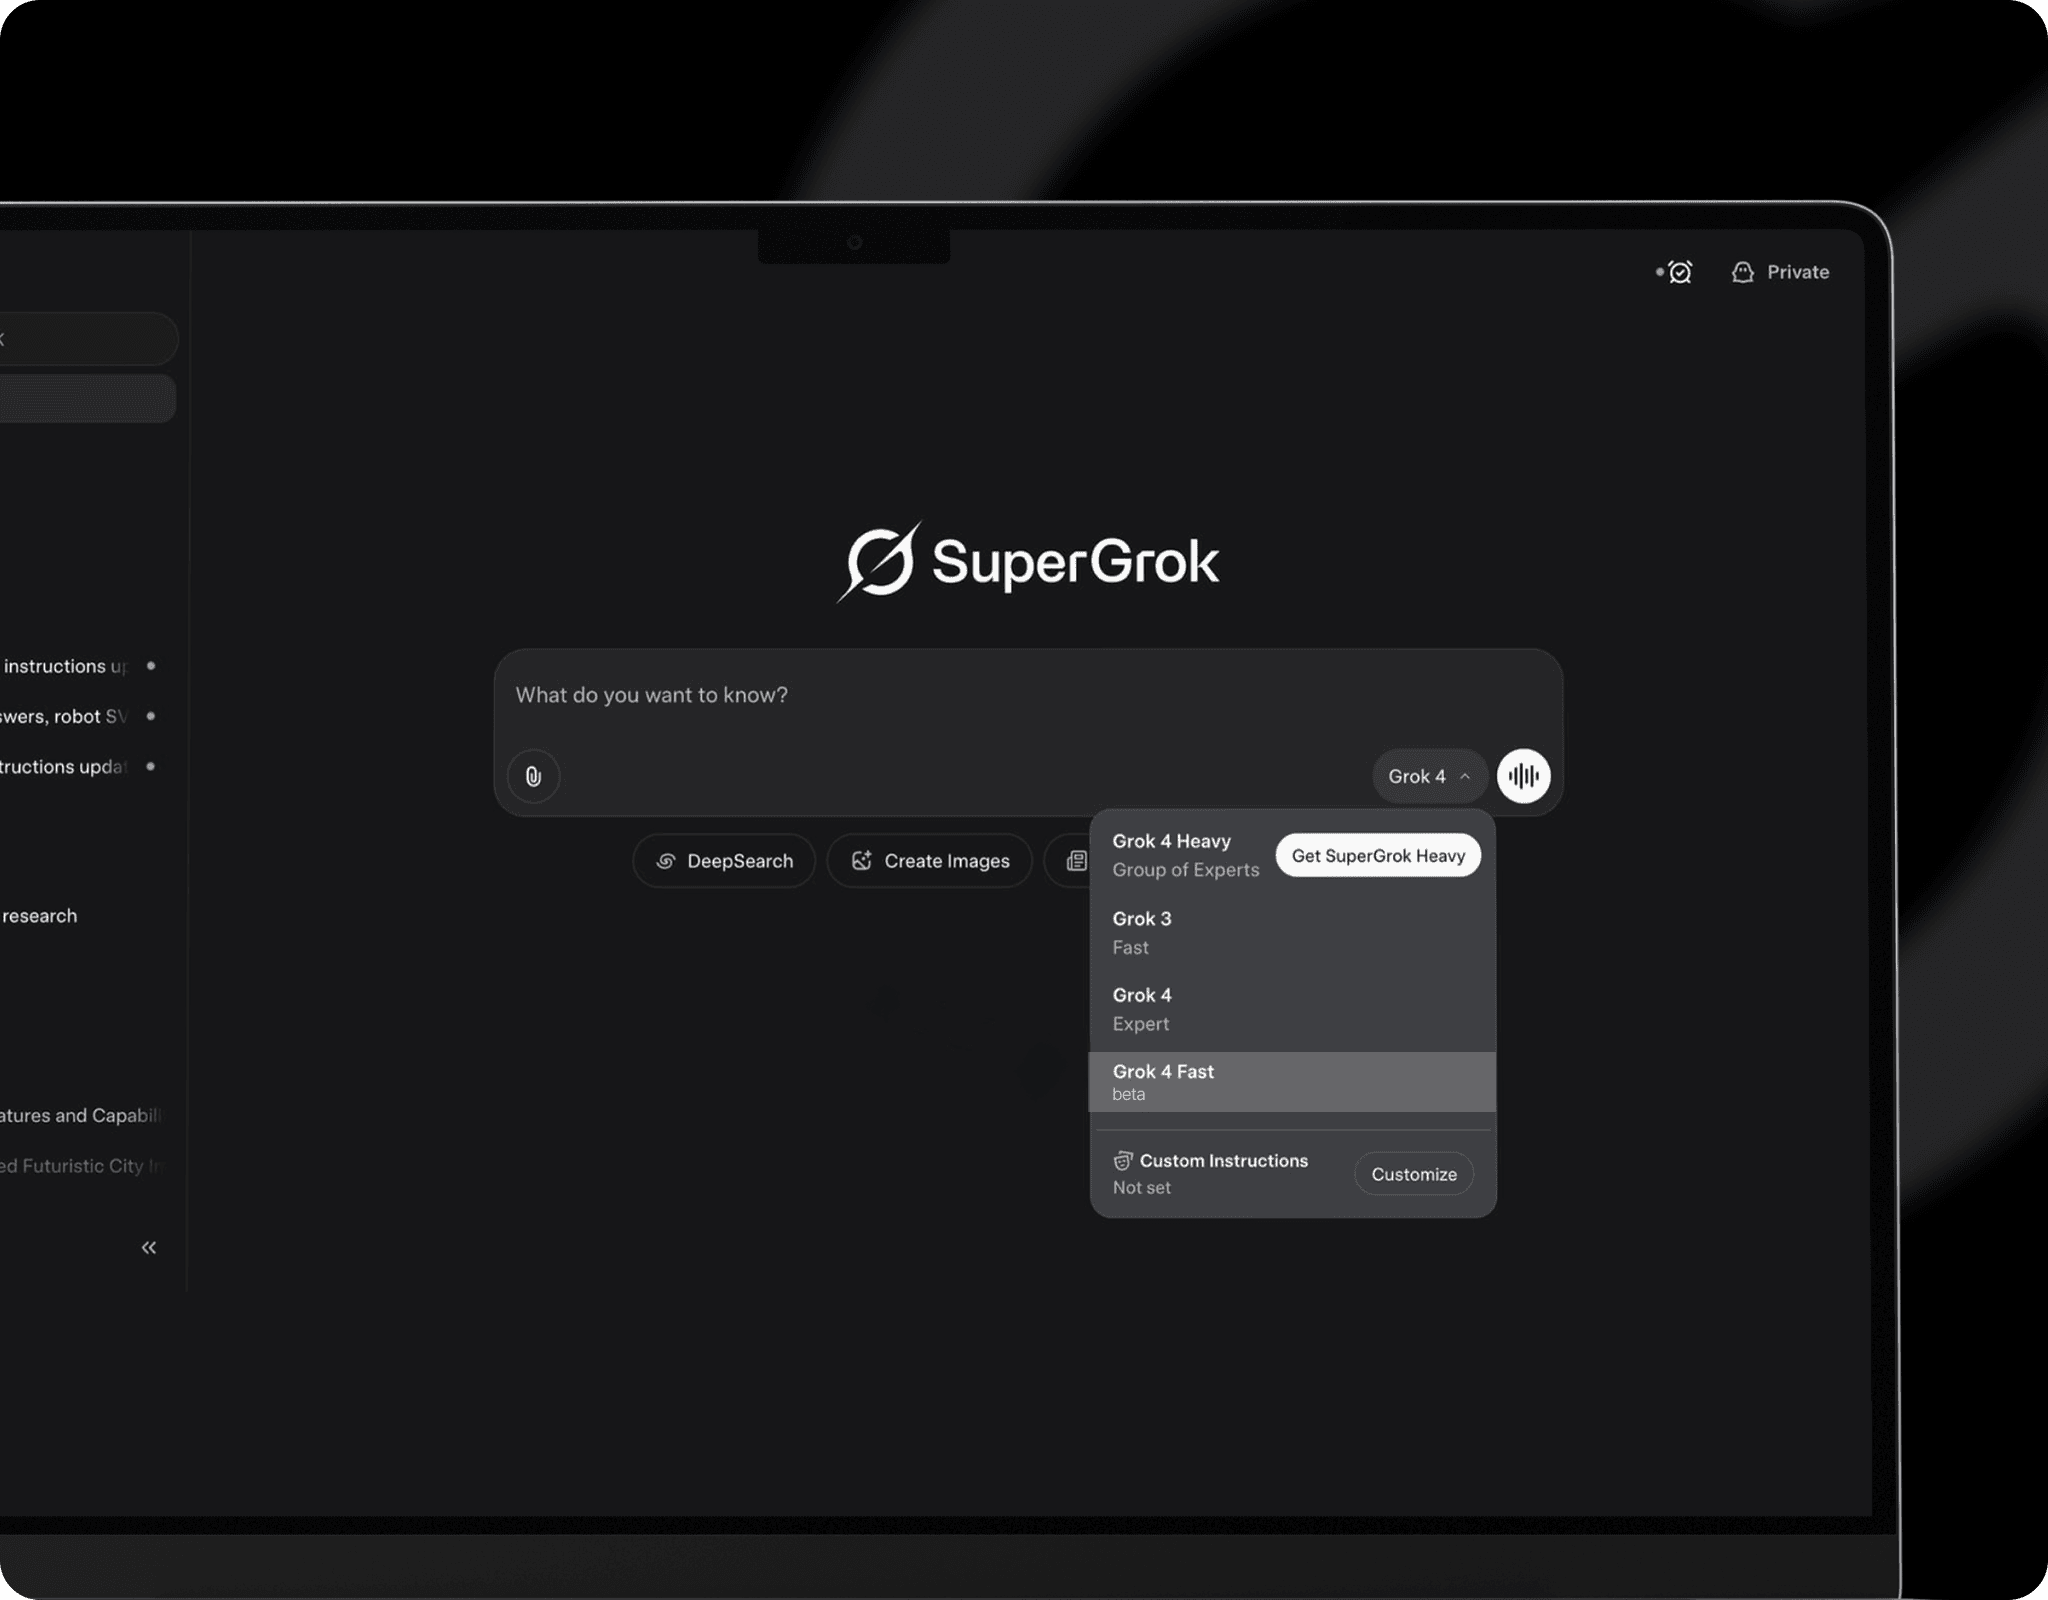The height and width of the screenshot is (1600, 2048).
Task: Click the Custom Instructions mask icon
Action: (x=1122, y=1161)
